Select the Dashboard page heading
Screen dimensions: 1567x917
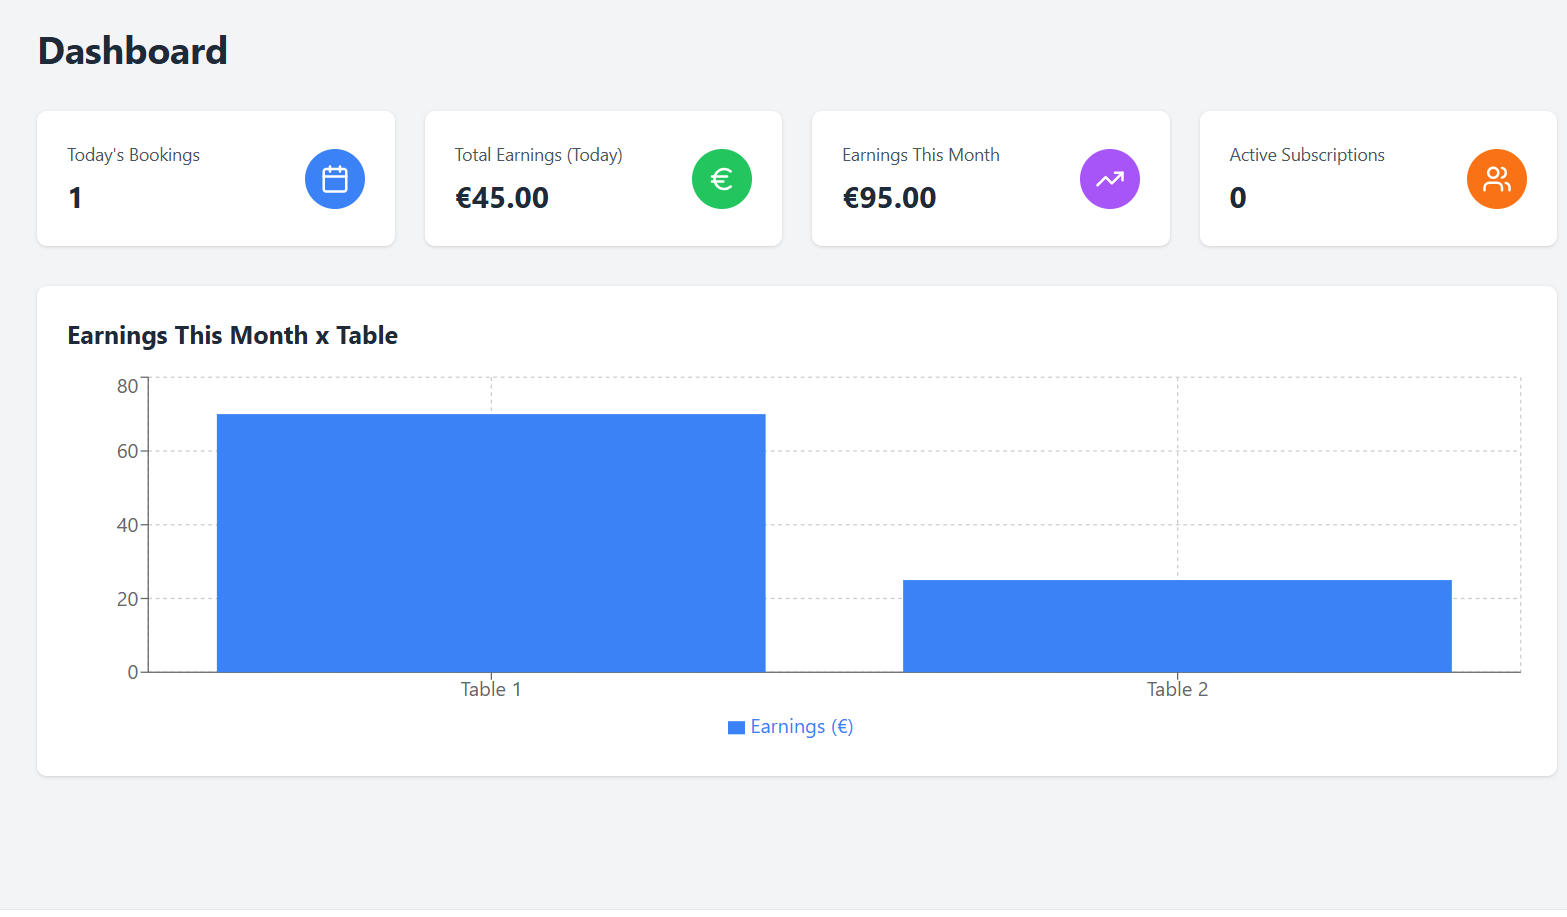click(132, 50)
